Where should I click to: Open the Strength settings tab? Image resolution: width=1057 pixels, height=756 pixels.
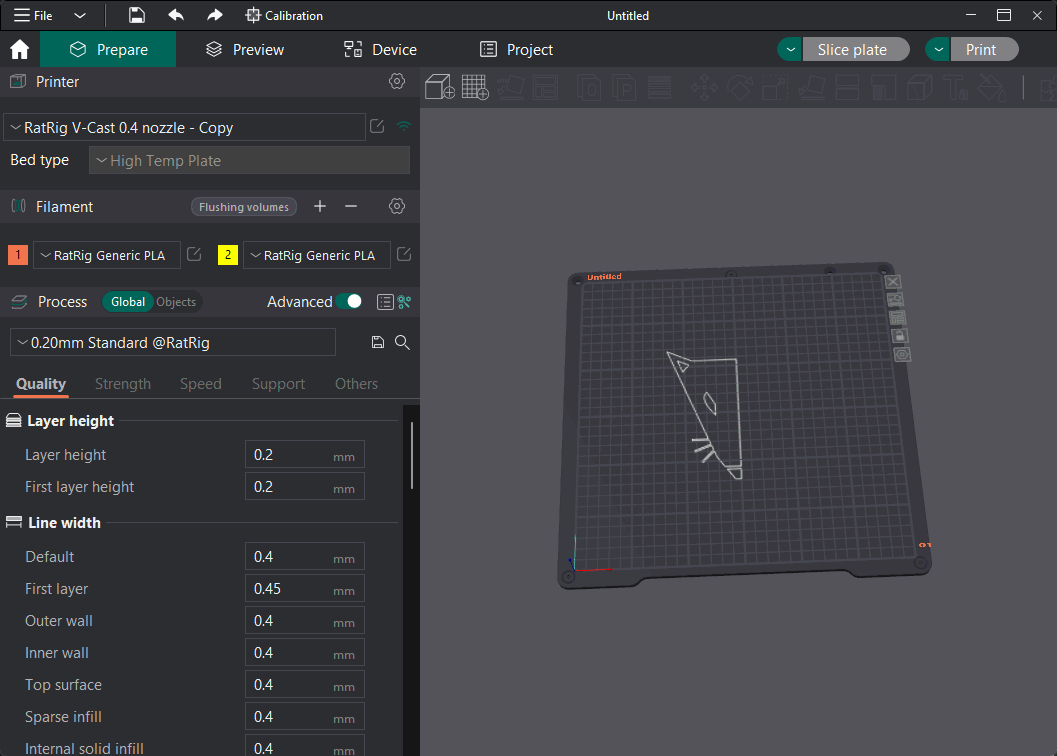[x=122, y=383]
